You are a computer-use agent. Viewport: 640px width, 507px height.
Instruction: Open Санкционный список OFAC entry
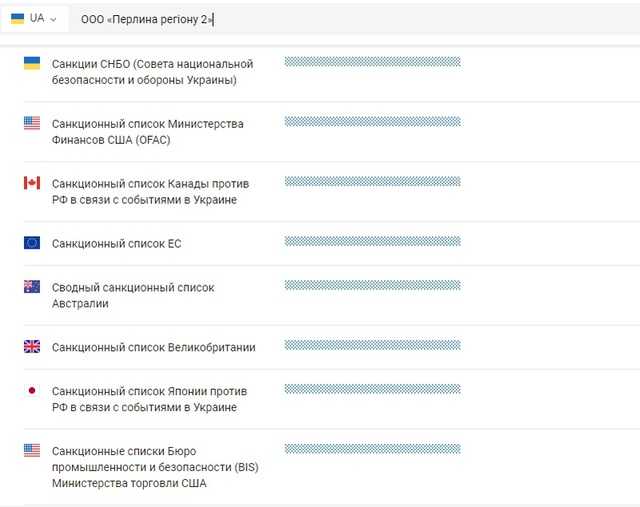coord(147,132)
